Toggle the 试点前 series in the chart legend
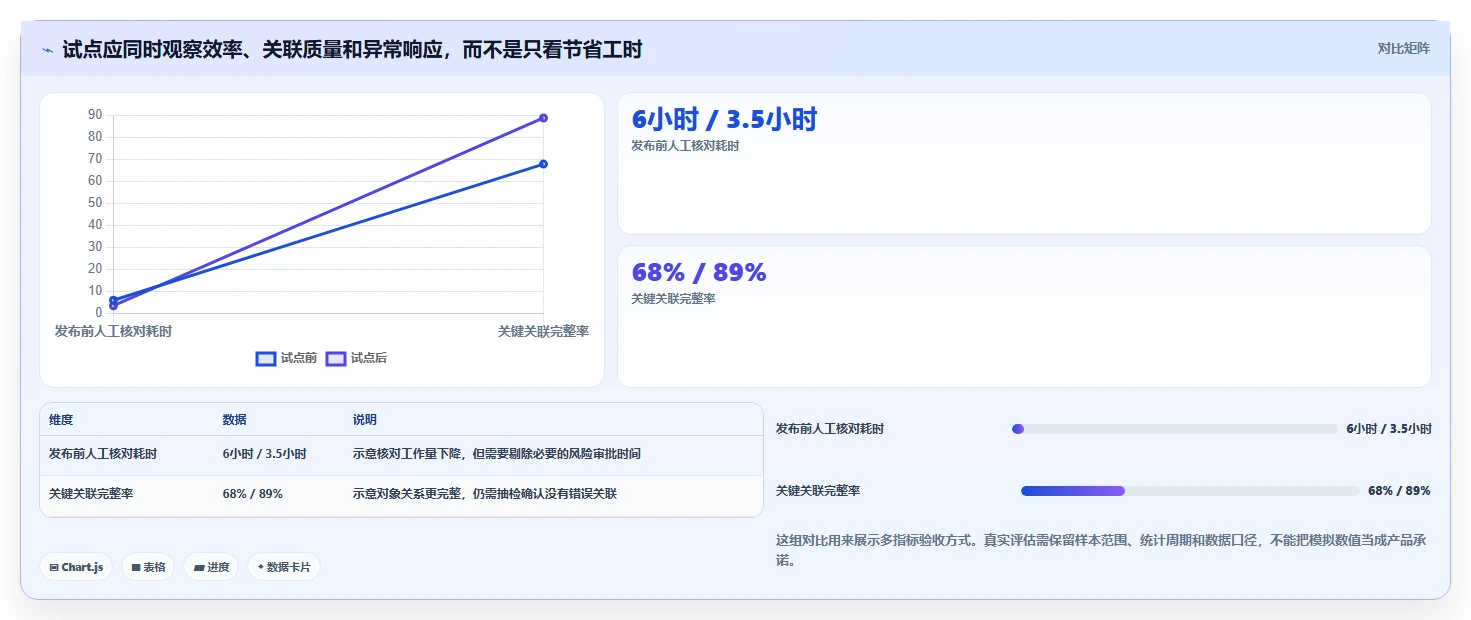This screenshot has height=620, width=1471. tap(286, 358)
